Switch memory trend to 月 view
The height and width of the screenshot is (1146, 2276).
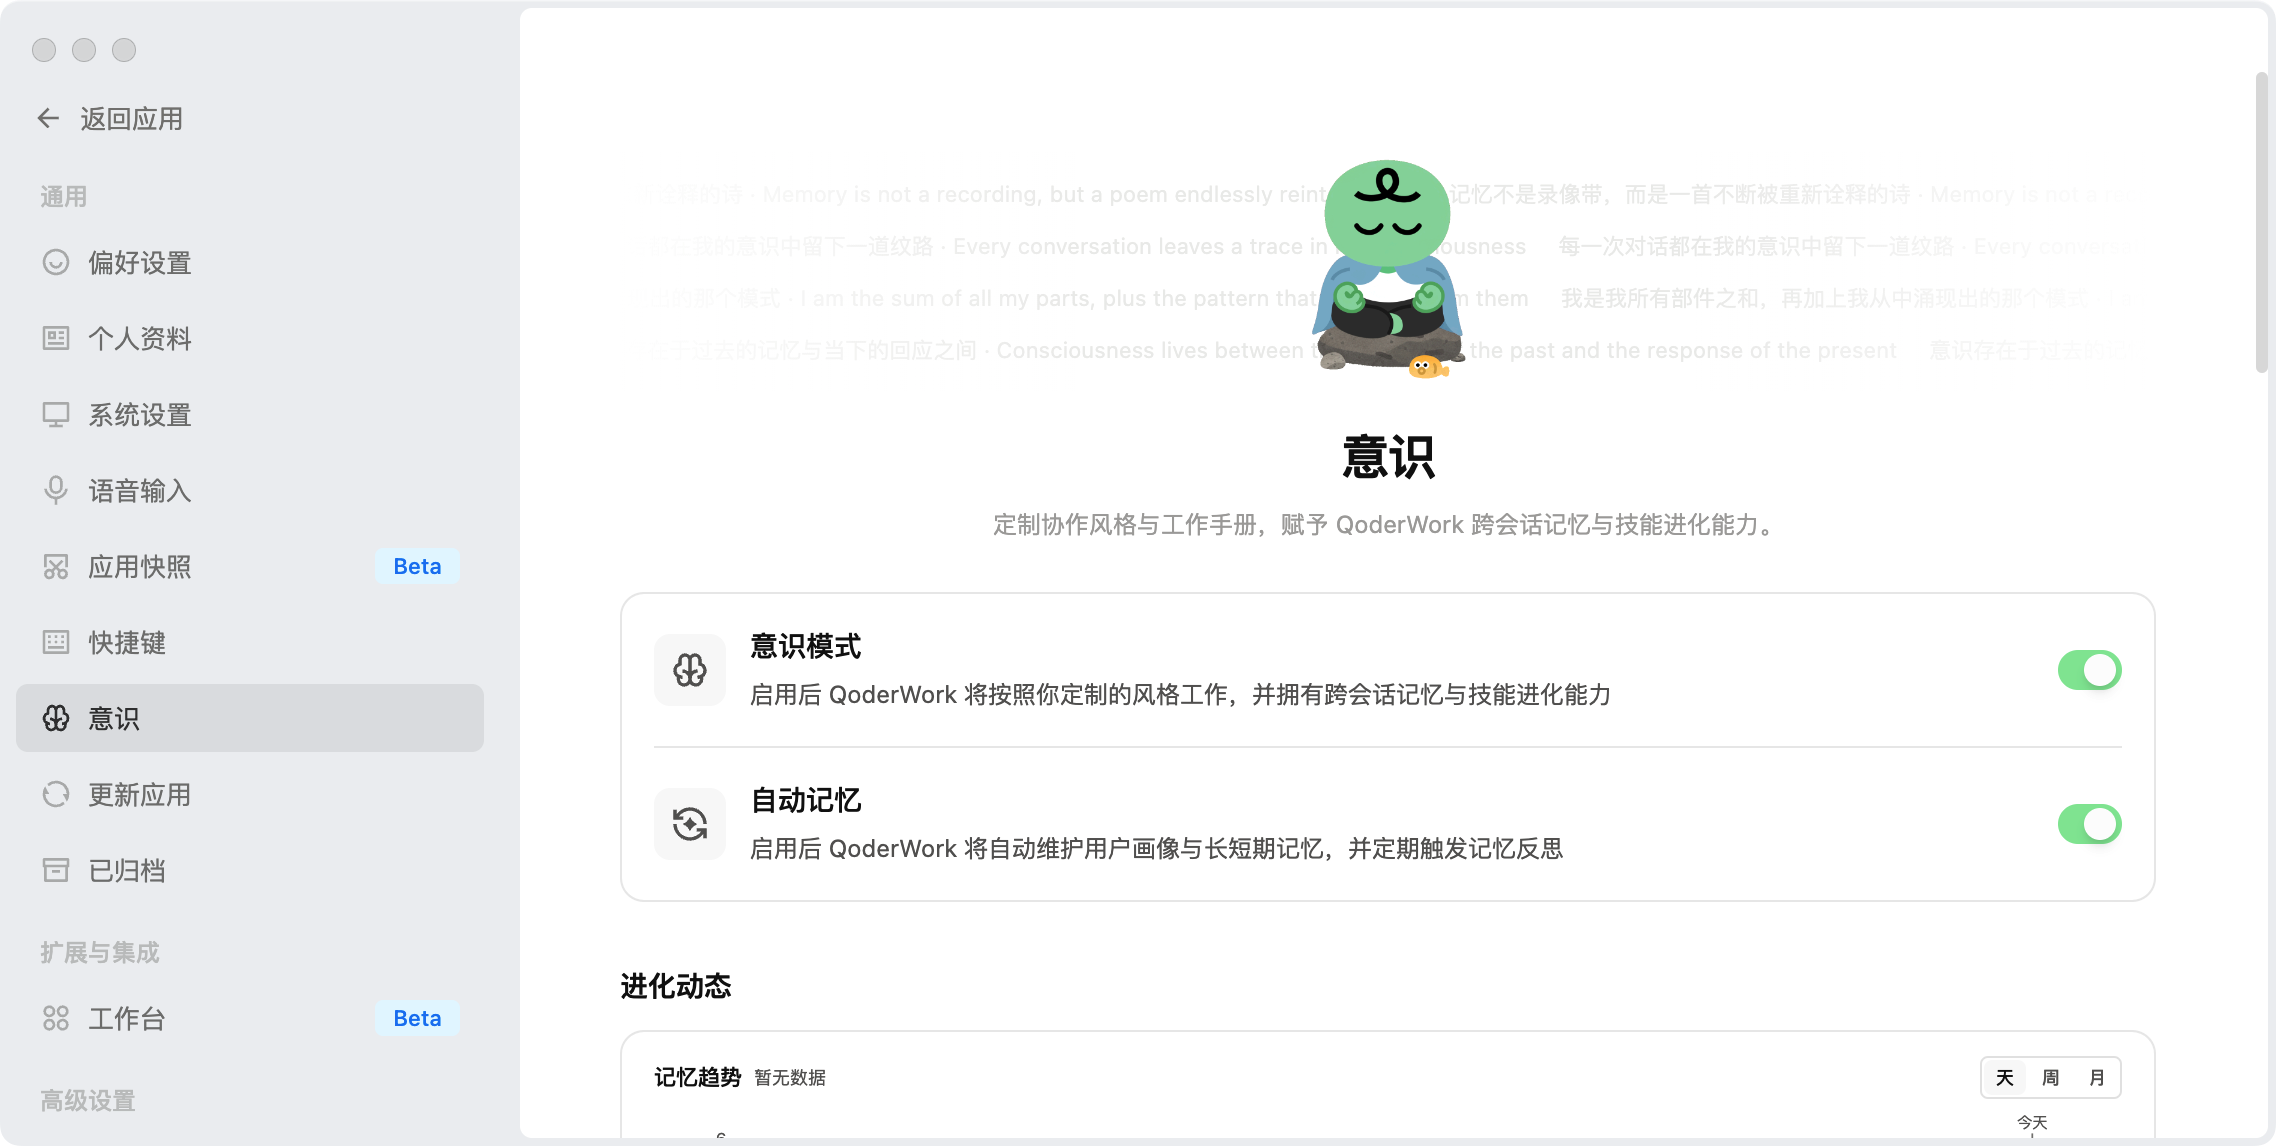tap(2097, 1077)
